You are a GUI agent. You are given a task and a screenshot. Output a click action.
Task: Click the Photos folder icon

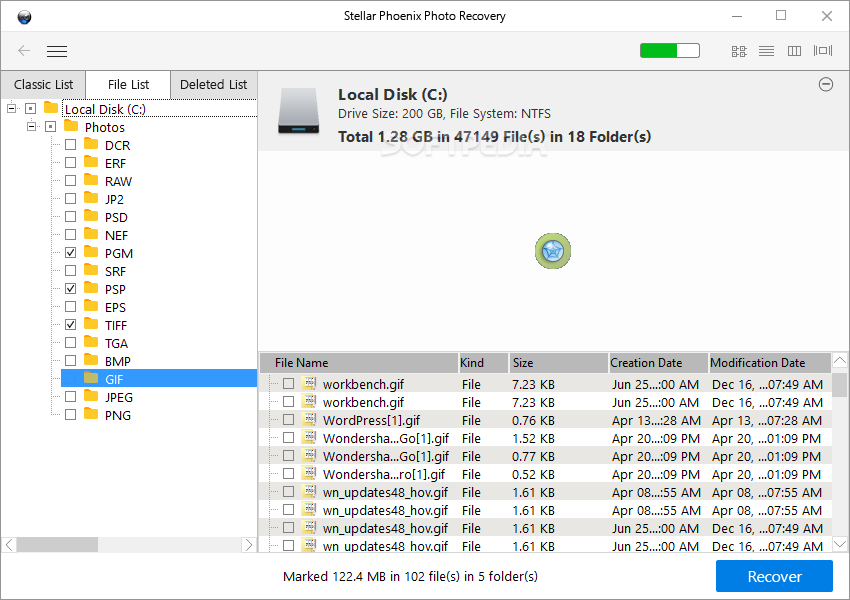71,126
